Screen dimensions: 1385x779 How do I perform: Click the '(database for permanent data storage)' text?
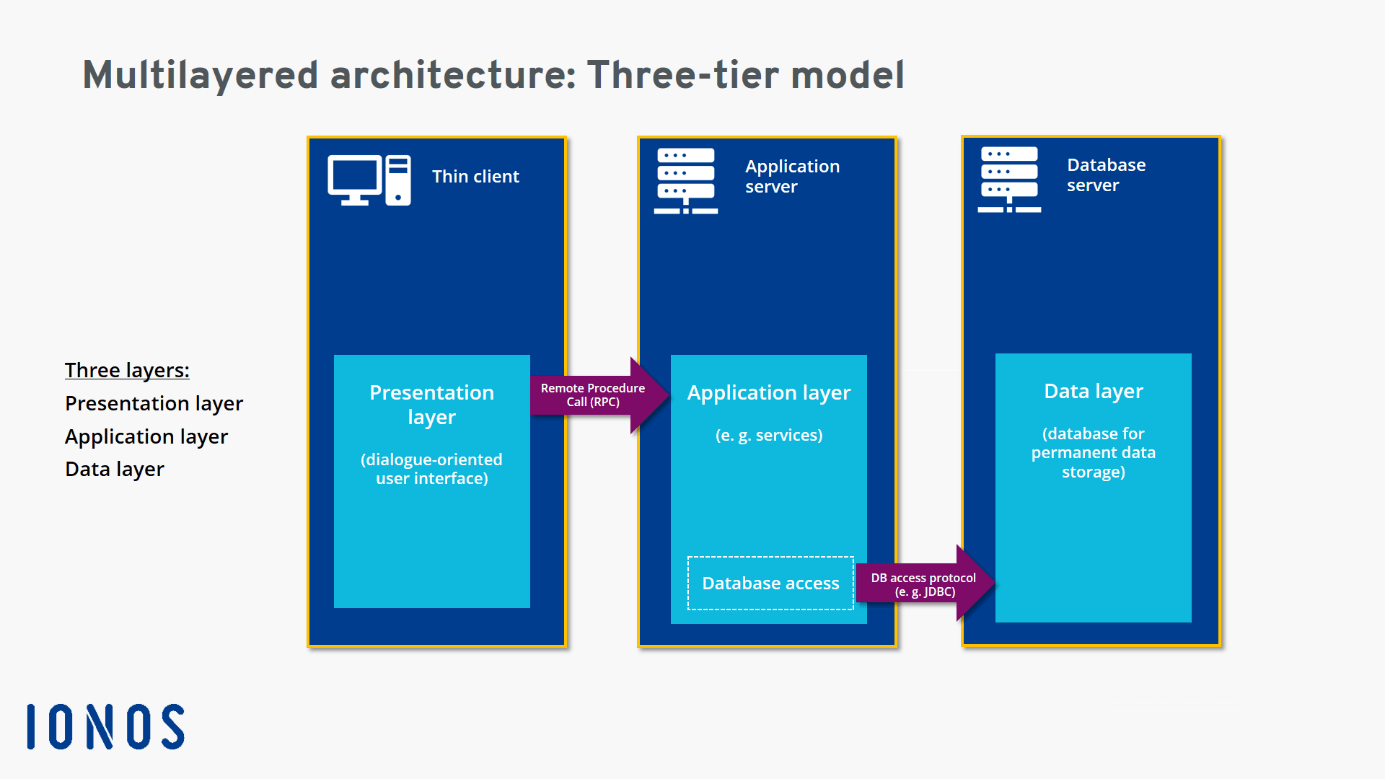click(1094, 453)
